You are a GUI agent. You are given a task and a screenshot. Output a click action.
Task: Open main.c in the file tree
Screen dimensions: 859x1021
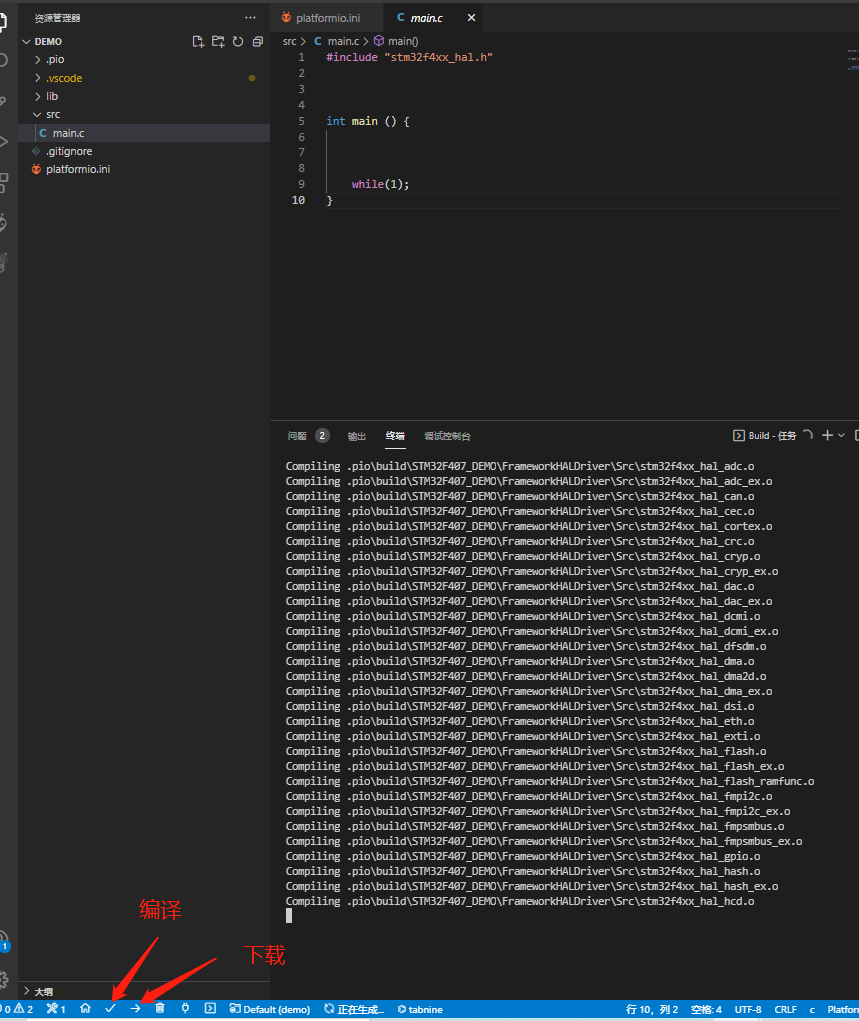click(144, 133)
